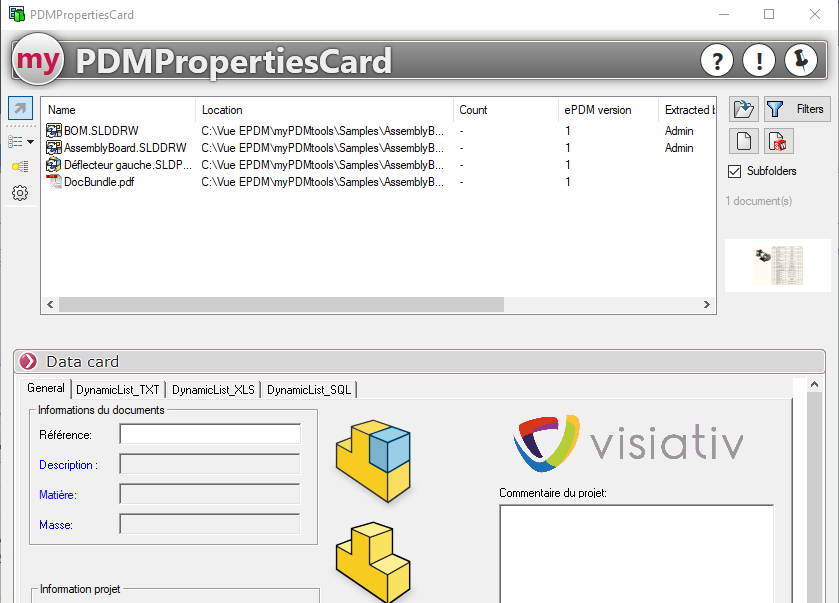Open settings with the gear icon

pyautogui.click(x=20, y=193)
